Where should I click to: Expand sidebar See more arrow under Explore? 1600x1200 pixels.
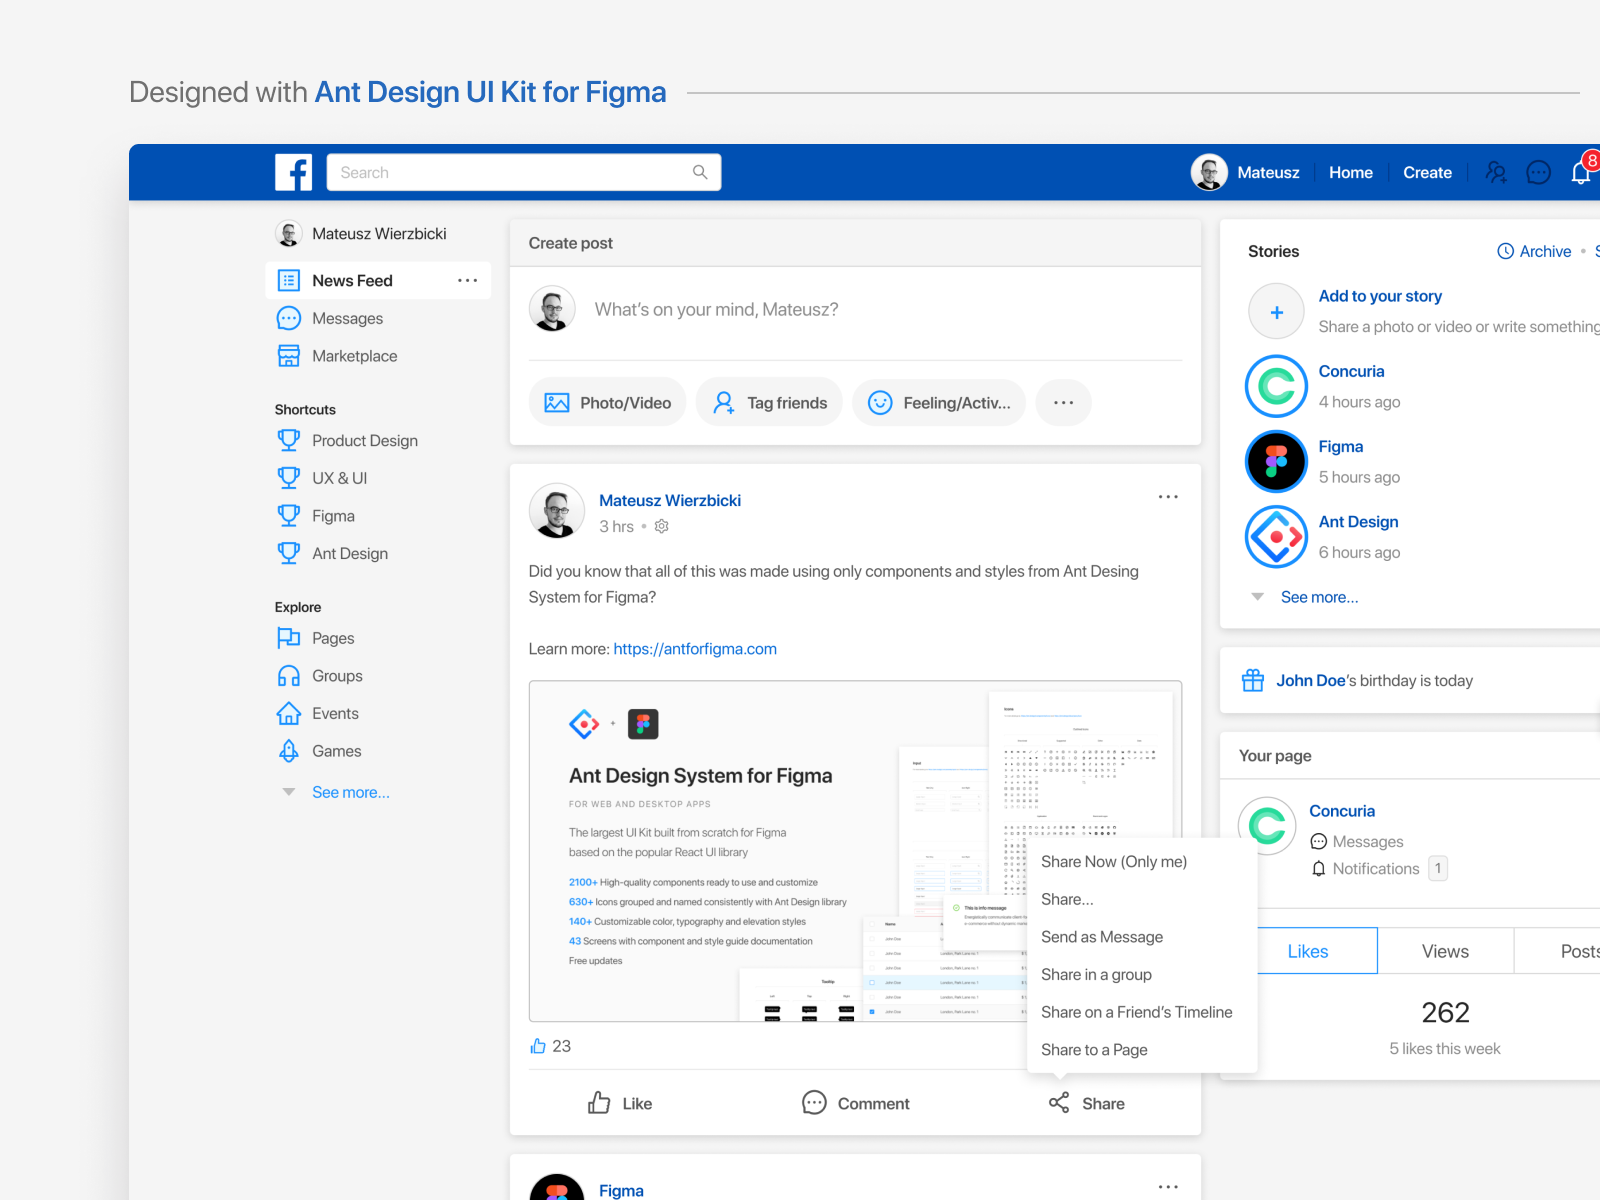coord(289,792)
